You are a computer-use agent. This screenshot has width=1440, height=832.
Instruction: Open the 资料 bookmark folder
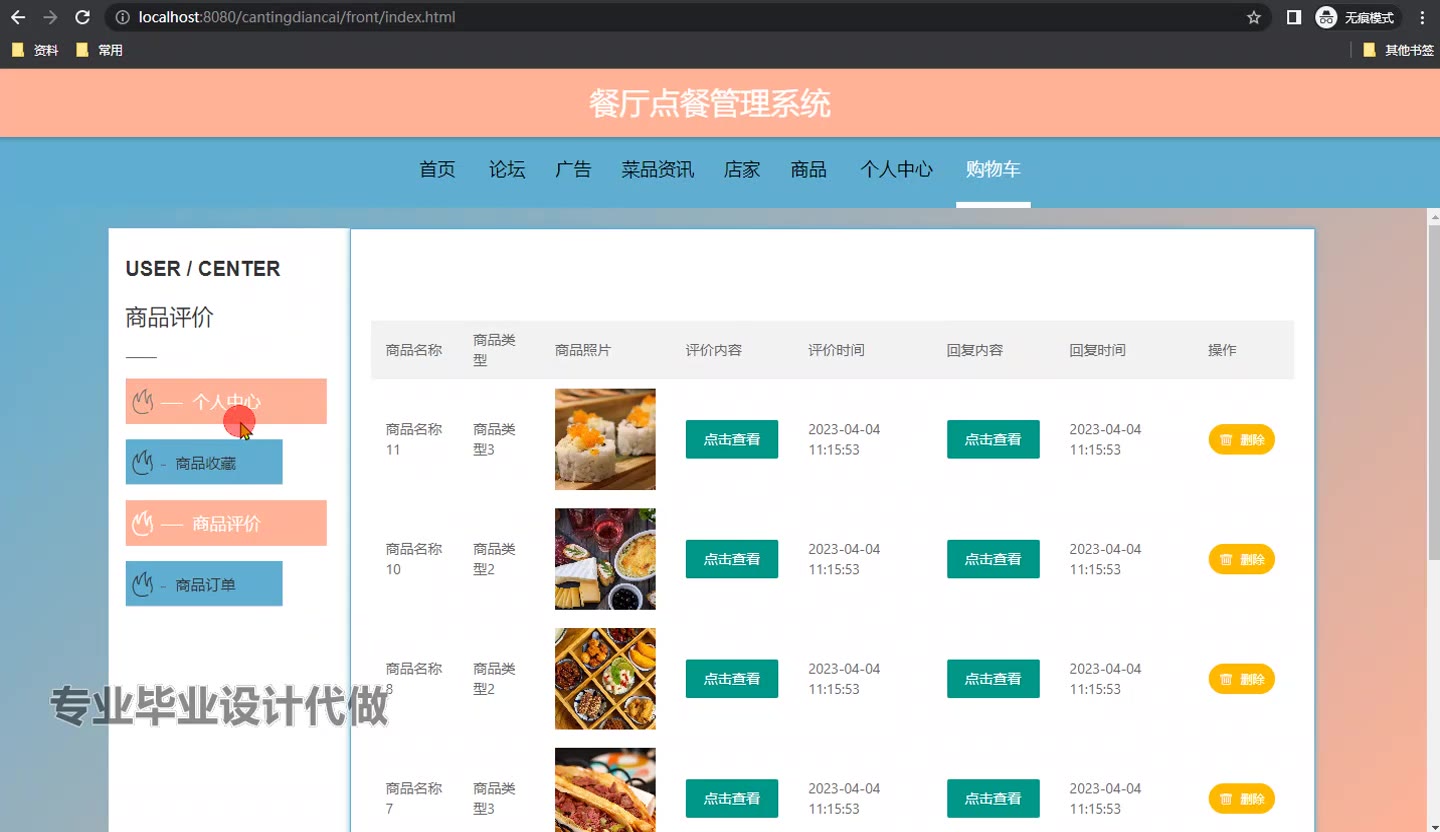pyautogui.click(x=35, y=50)
